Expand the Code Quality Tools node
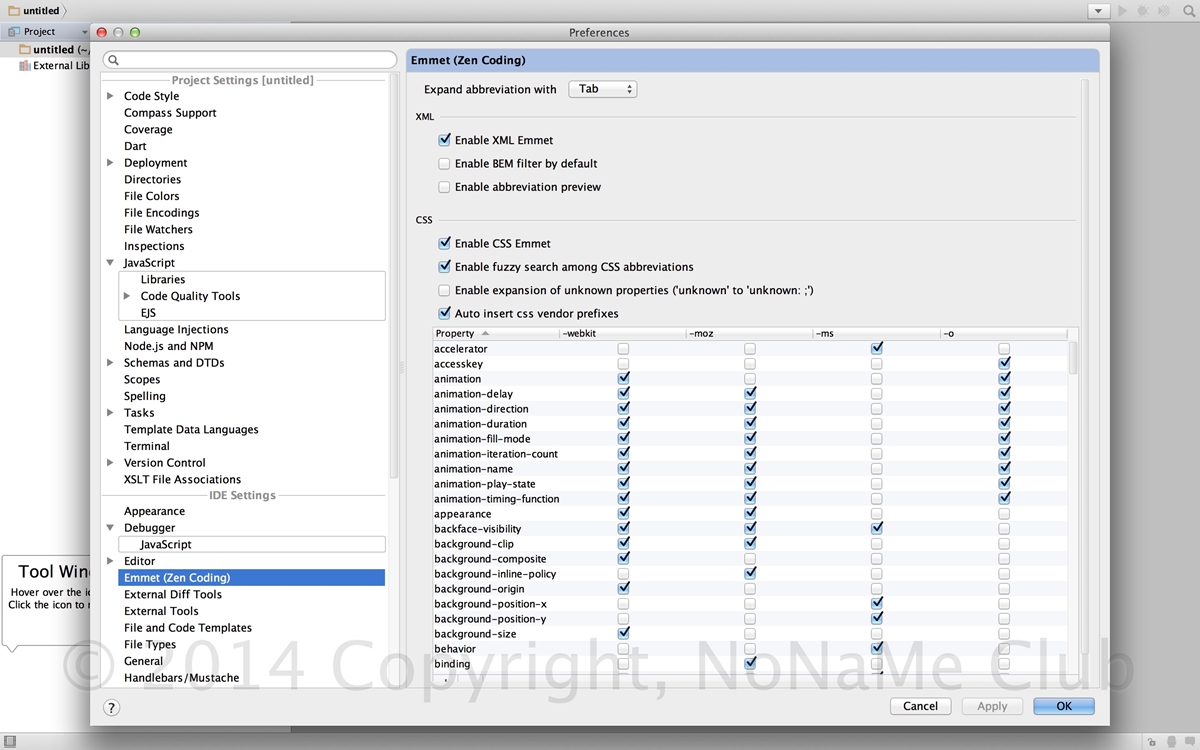This screenshot has height=750, width=1200. tap(127, 296)
